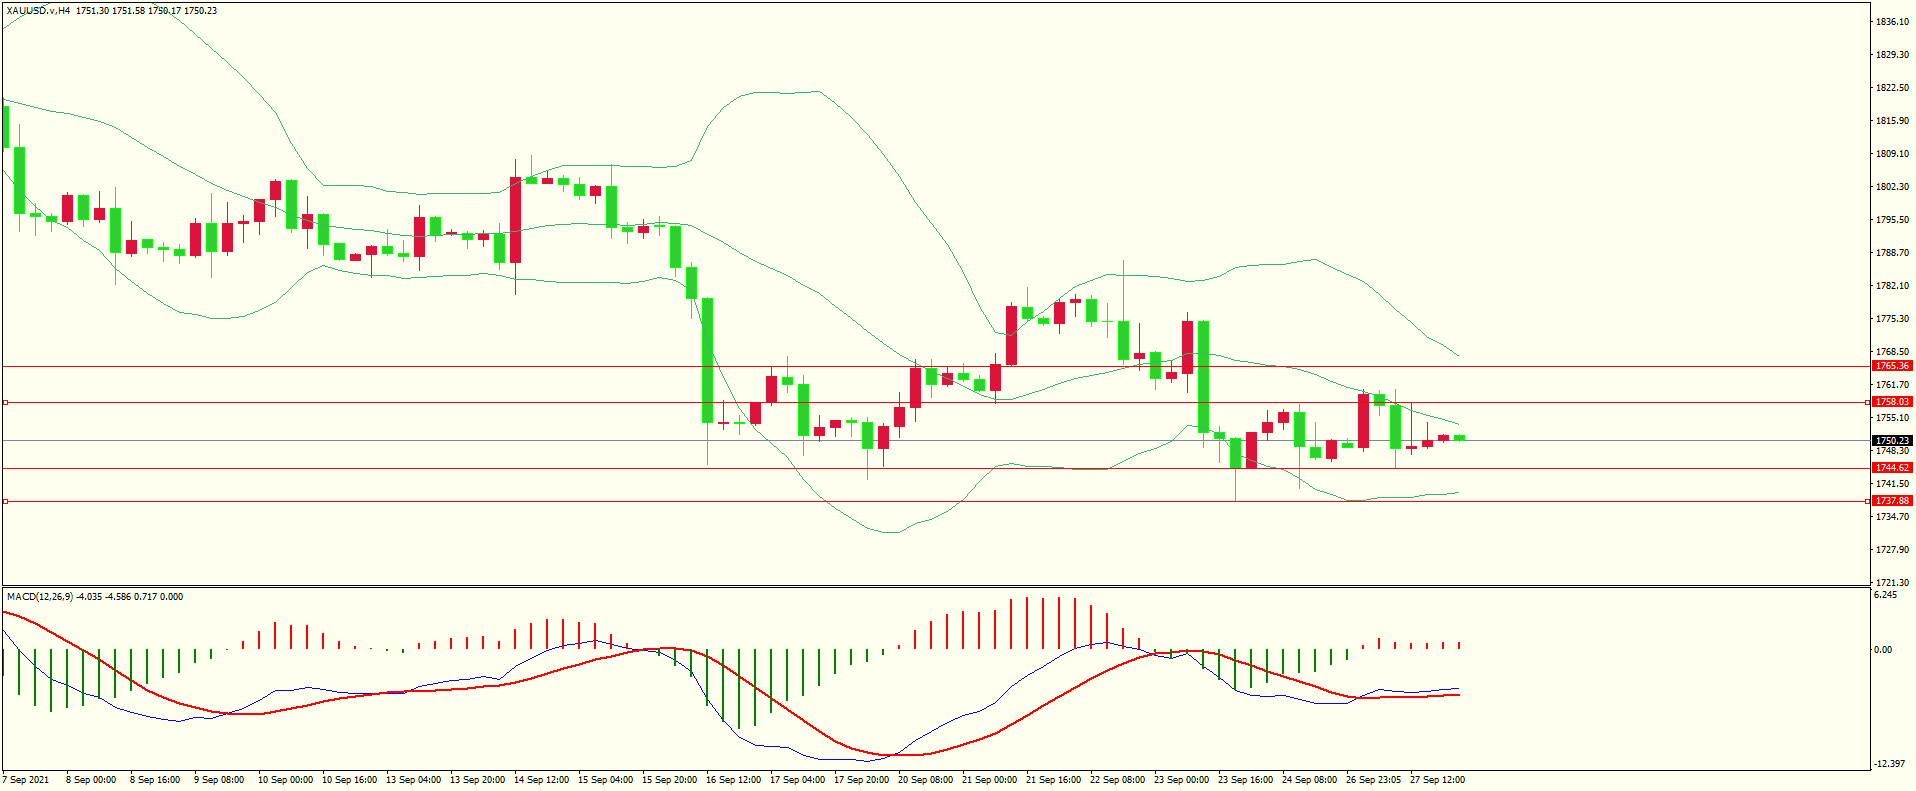Click the 13 Sep 04:00 time label
1916x791 pixels.
point(413,780)
